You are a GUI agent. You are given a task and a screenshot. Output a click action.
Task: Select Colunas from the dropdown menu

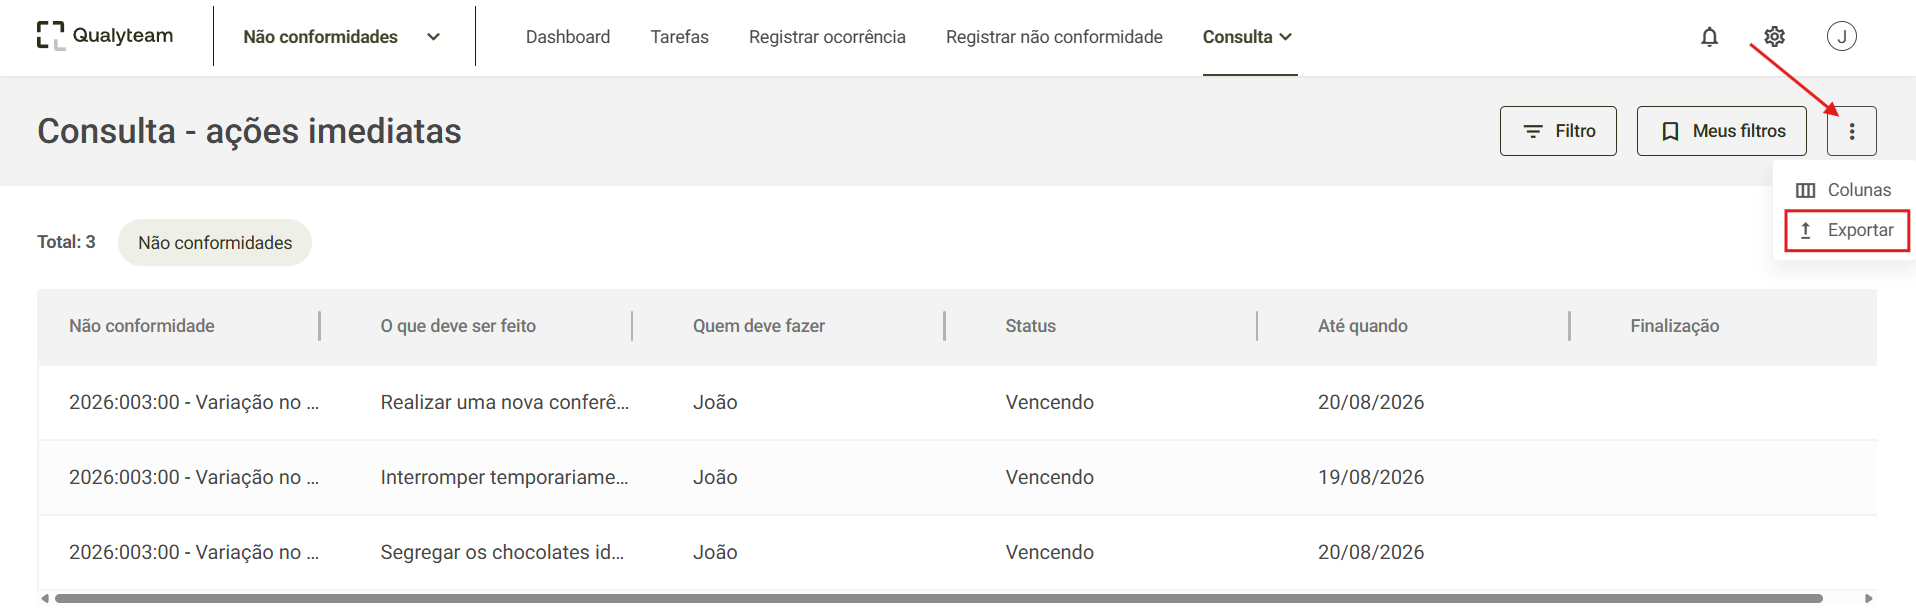click(1843, 190)
